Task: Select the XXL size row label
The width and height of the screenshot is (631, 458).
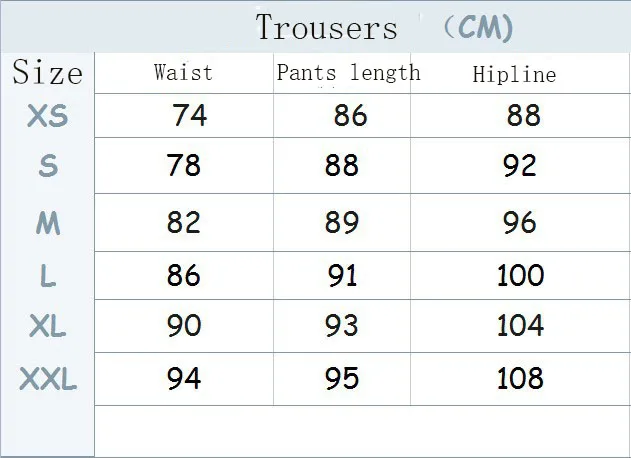Action: coord(48,378)
